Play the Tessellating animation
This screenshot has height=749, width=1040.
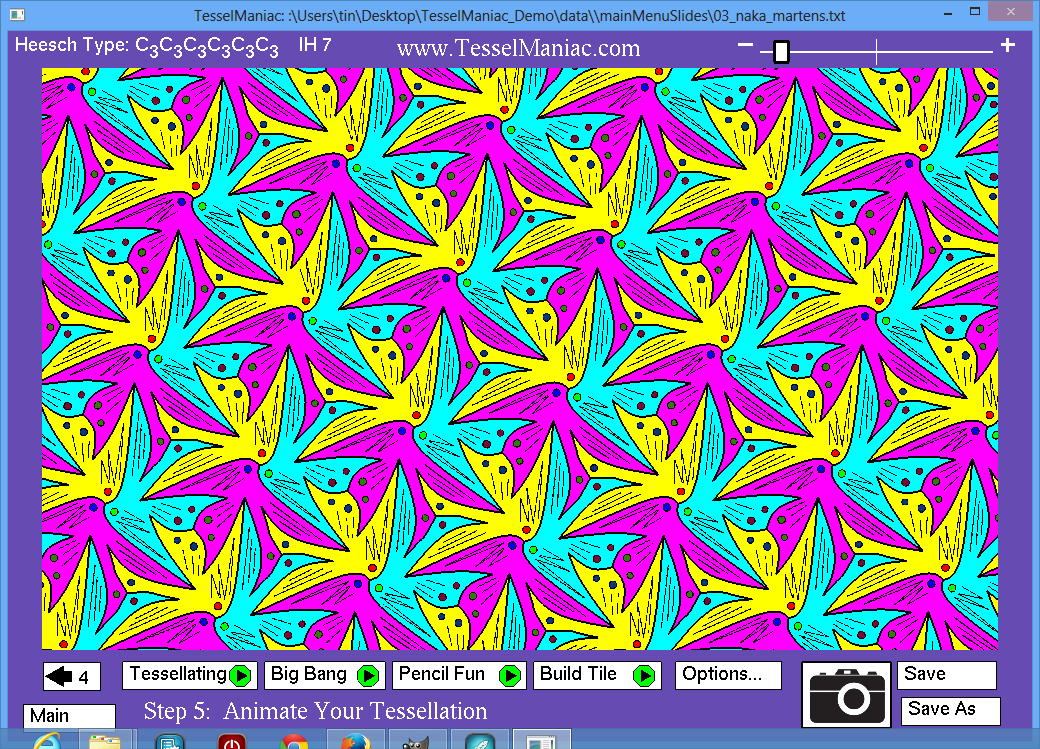190,675
